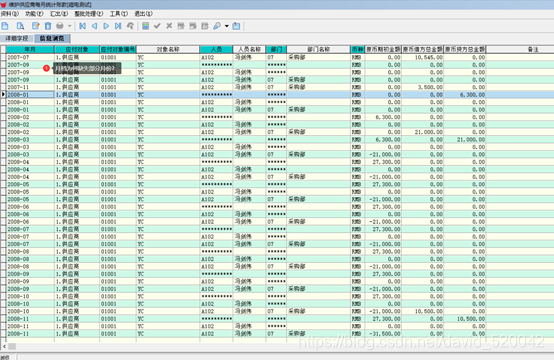This screenshot has width=554, height=360.
Task: Click the 应付对象编号 column header
Action: (x=118, y=49)
